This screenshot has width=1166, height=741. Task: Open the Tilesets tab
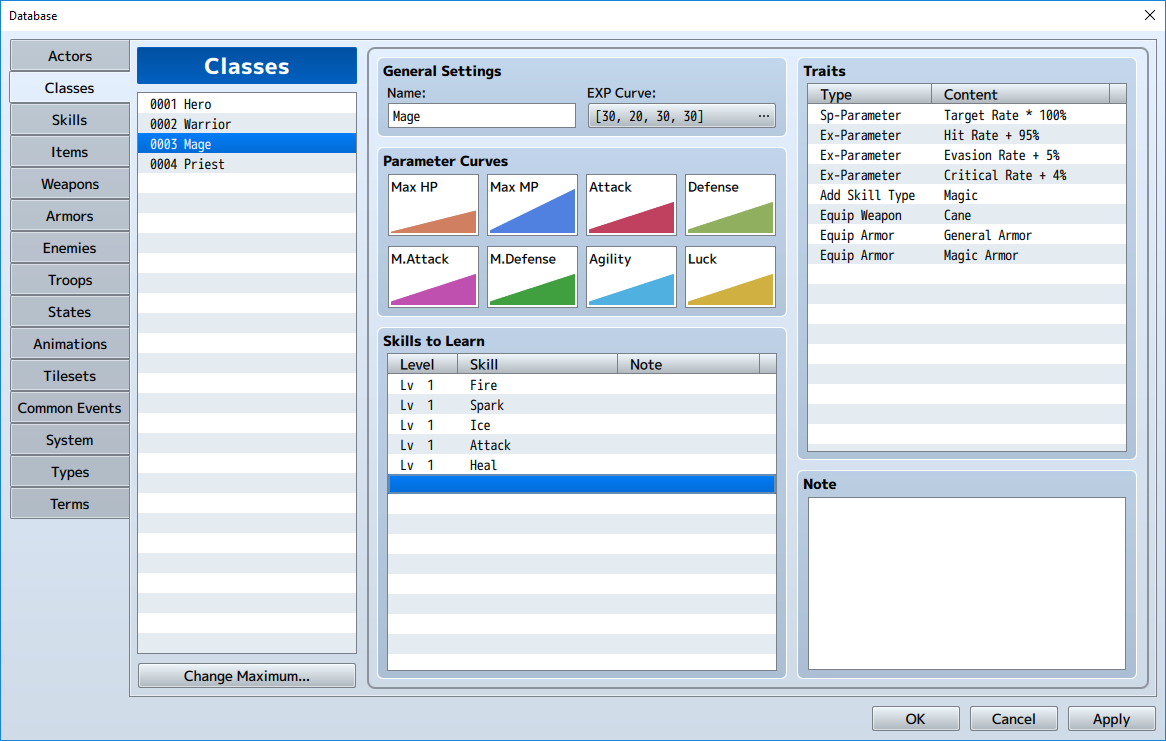click(x=70, y=376)
